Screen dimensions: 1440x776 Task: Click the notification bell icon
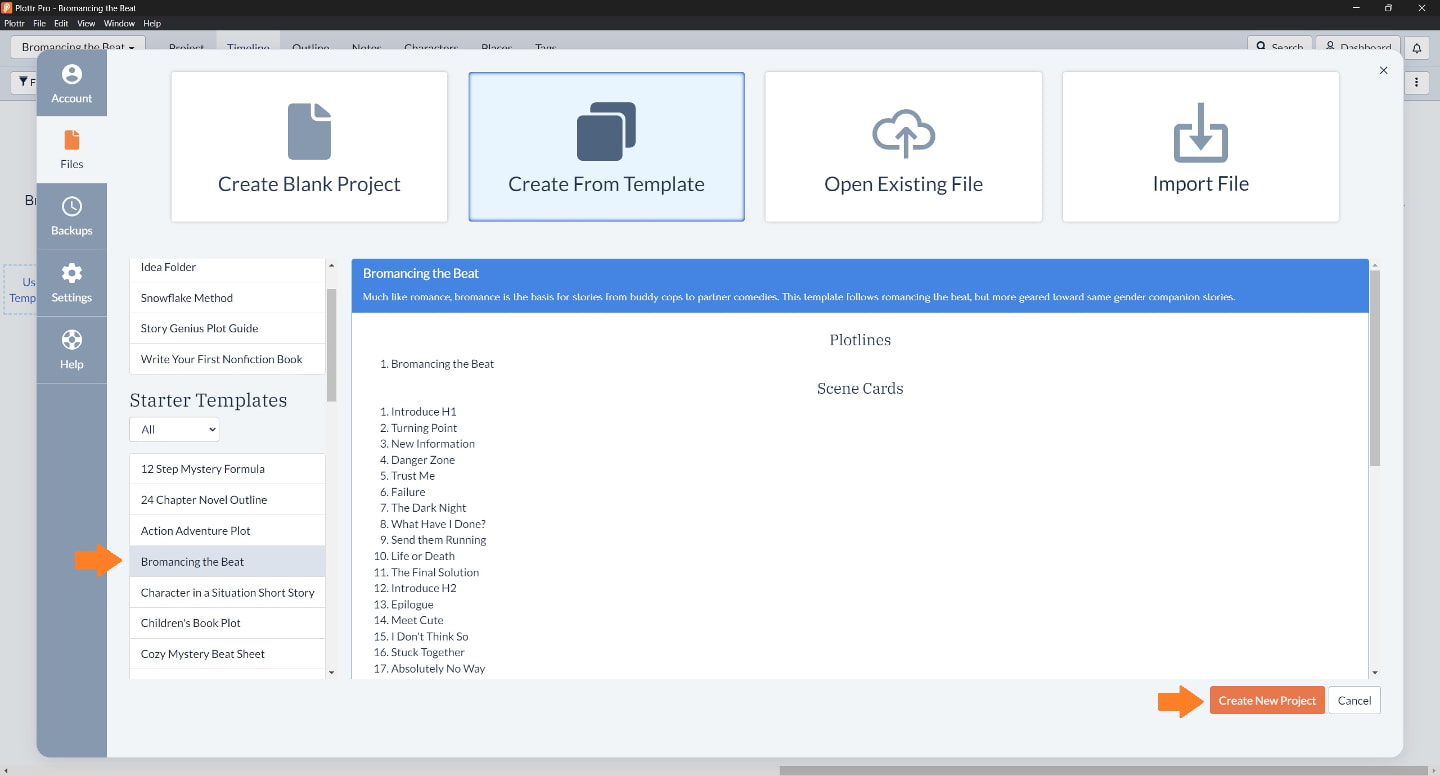pyautogui.click(x=1416, y=48)
